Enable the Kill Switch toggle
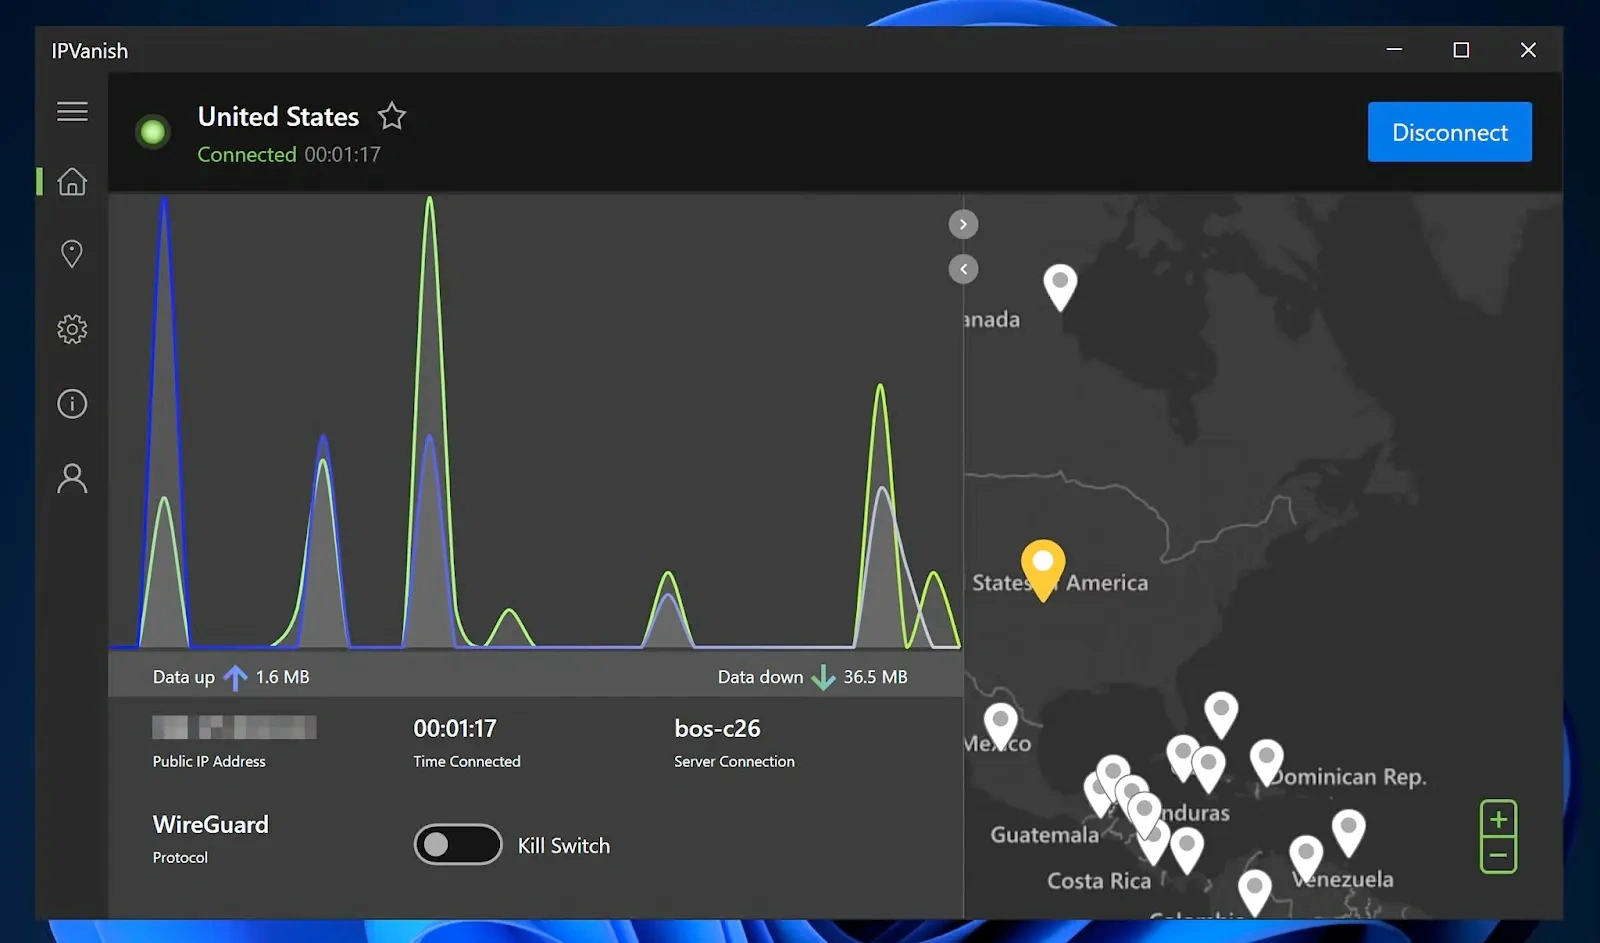This screenshot has height=943, width=1600. pyautogui.click(x=458, y=845)
